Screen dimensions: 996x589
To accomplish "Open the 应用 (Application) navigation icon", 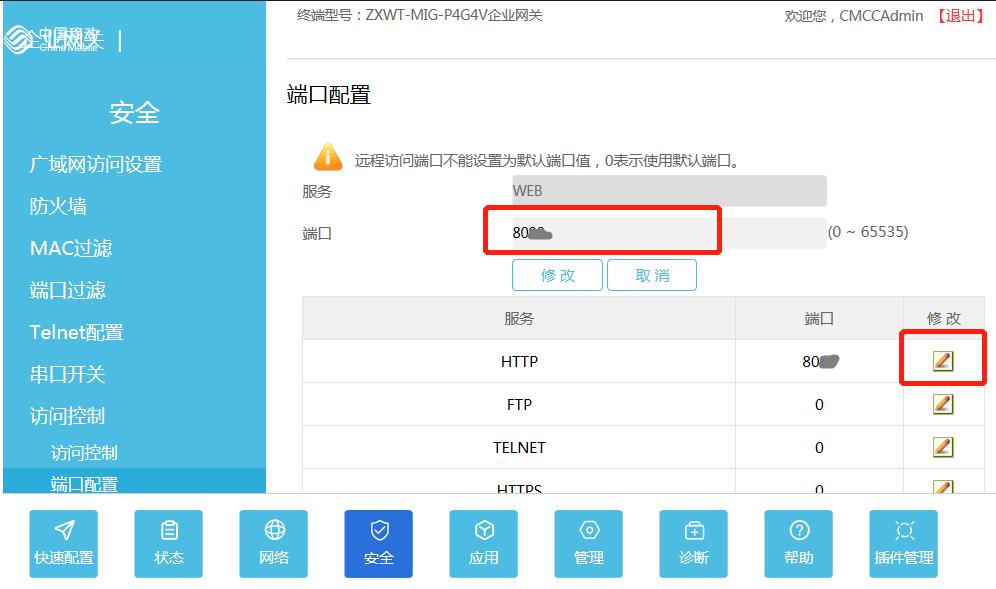I will click(x=483, y=543).
